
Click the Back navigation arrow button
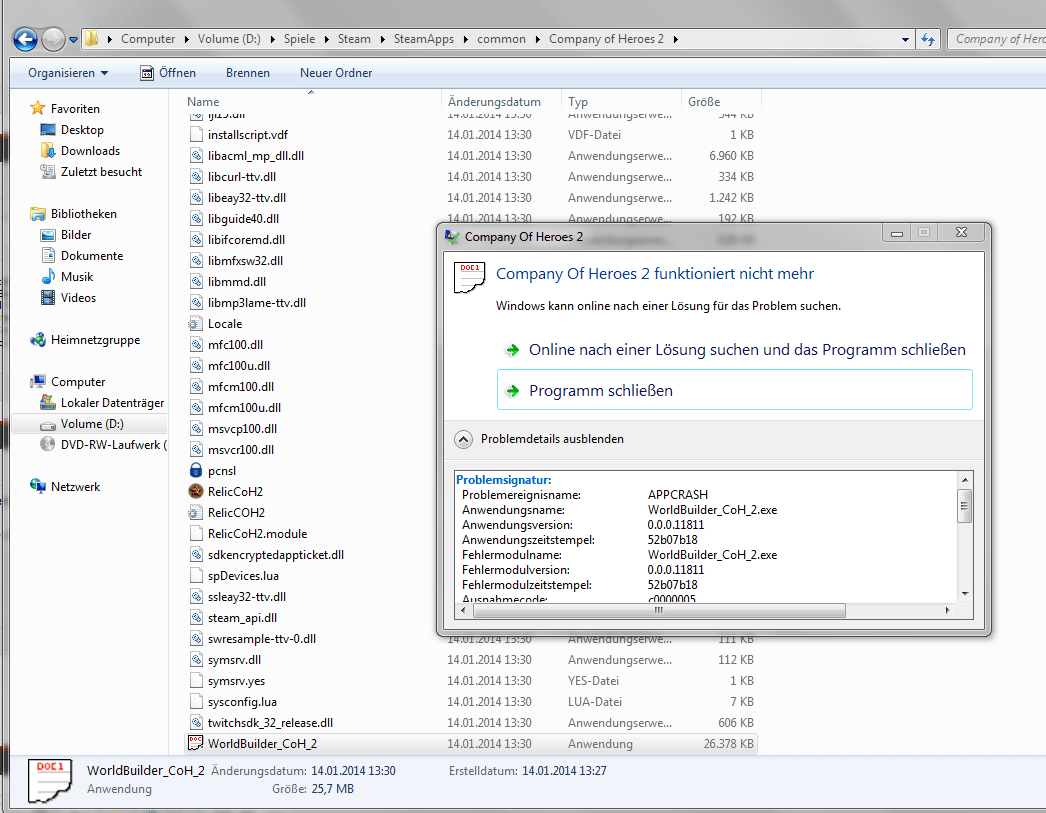(x=25, y=39)
